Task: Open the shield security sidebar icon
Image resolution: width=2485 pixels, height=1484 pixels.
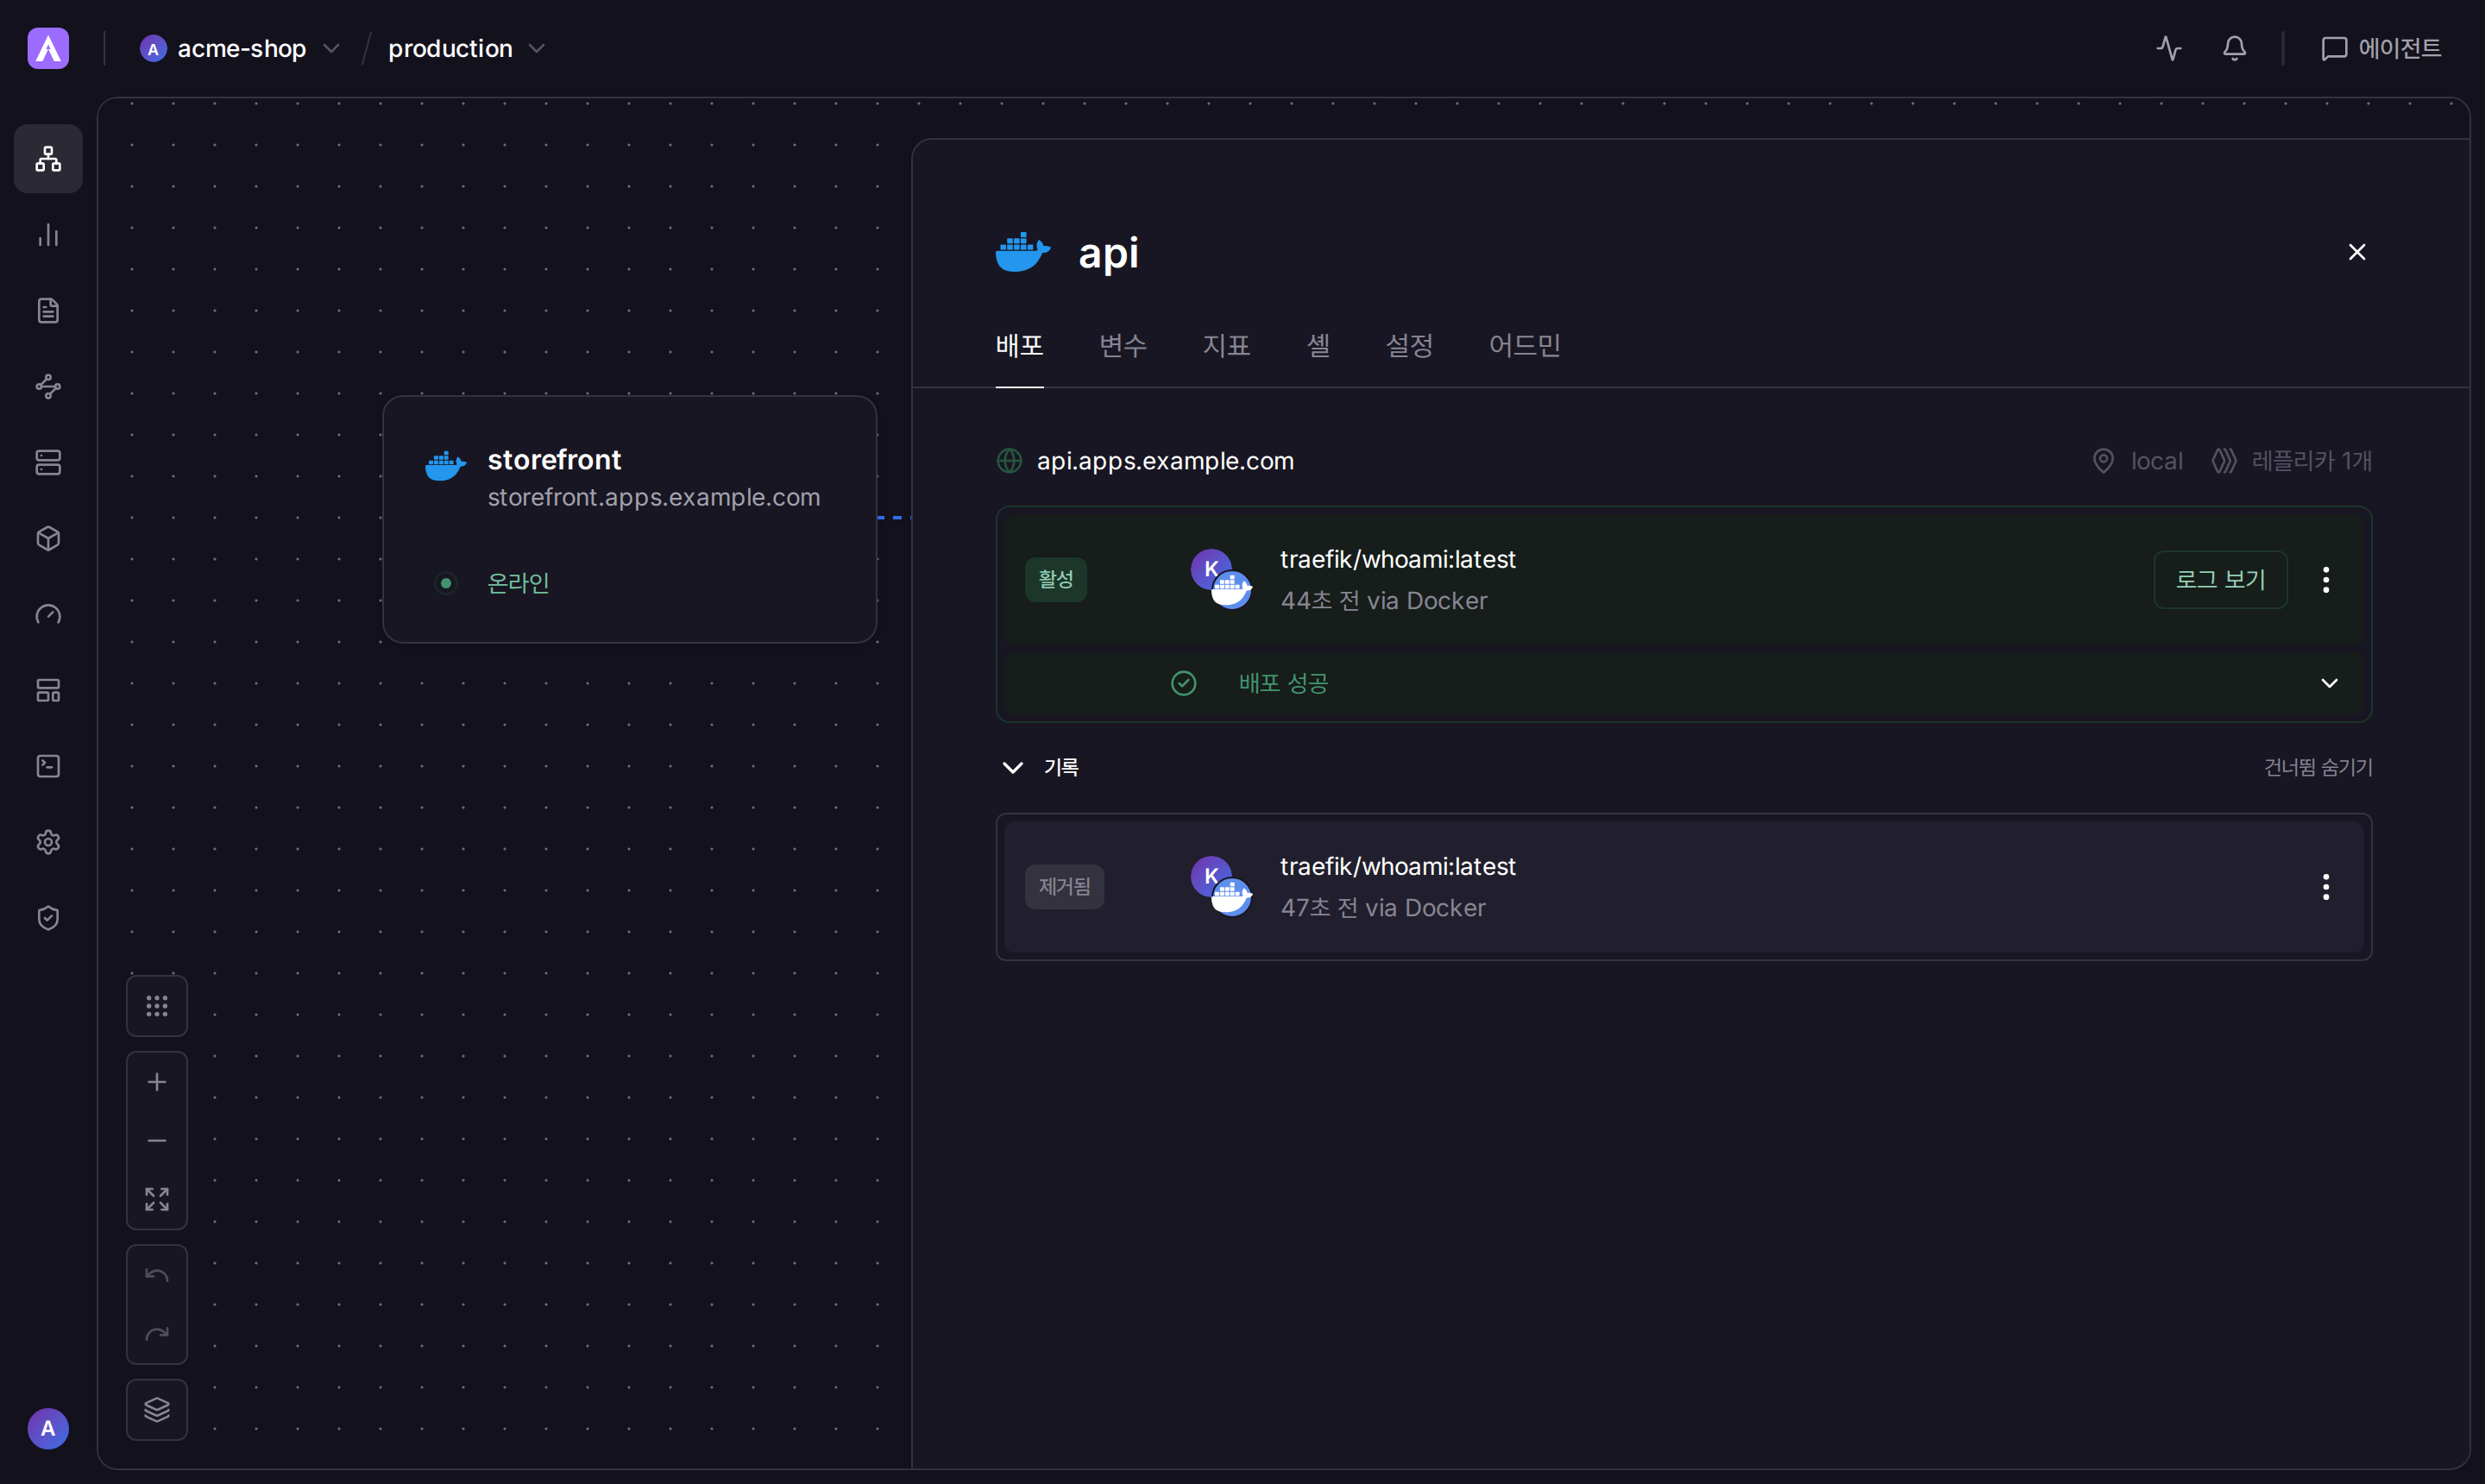Action: 48,918
